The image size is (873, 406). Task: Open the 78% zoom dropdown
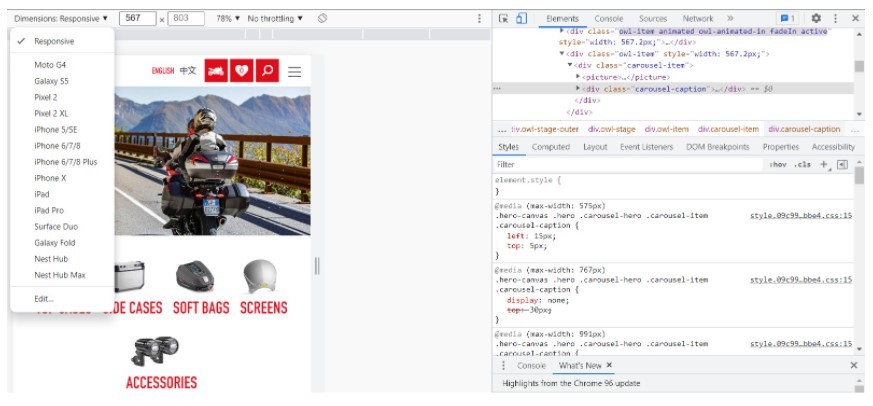(228, 18)
